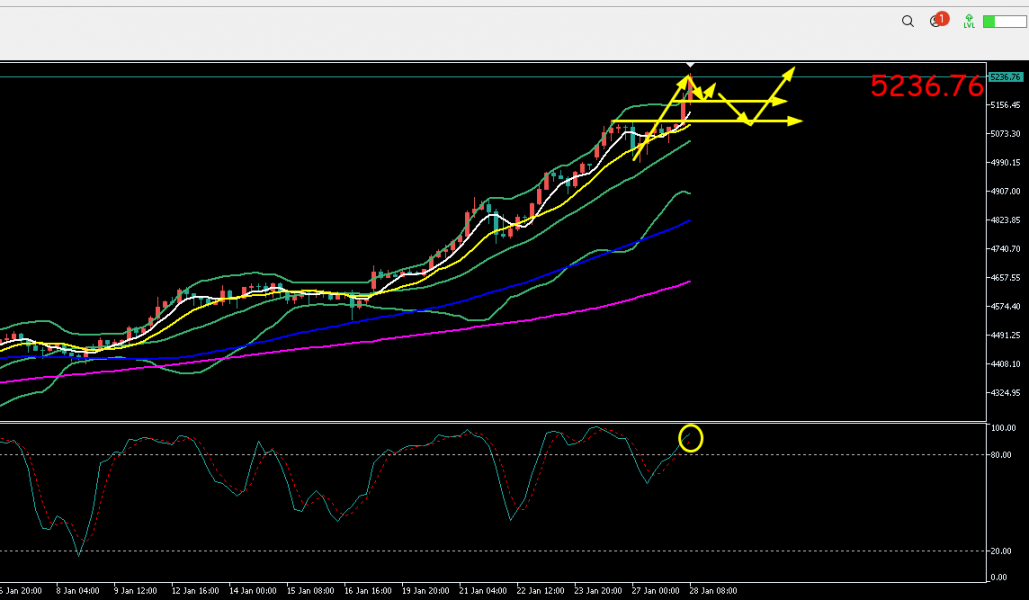The width and height of the screenshot is (1029, 600).
Task: Click the 5073.30 price scale label
Action: [x=1003, y=134]
